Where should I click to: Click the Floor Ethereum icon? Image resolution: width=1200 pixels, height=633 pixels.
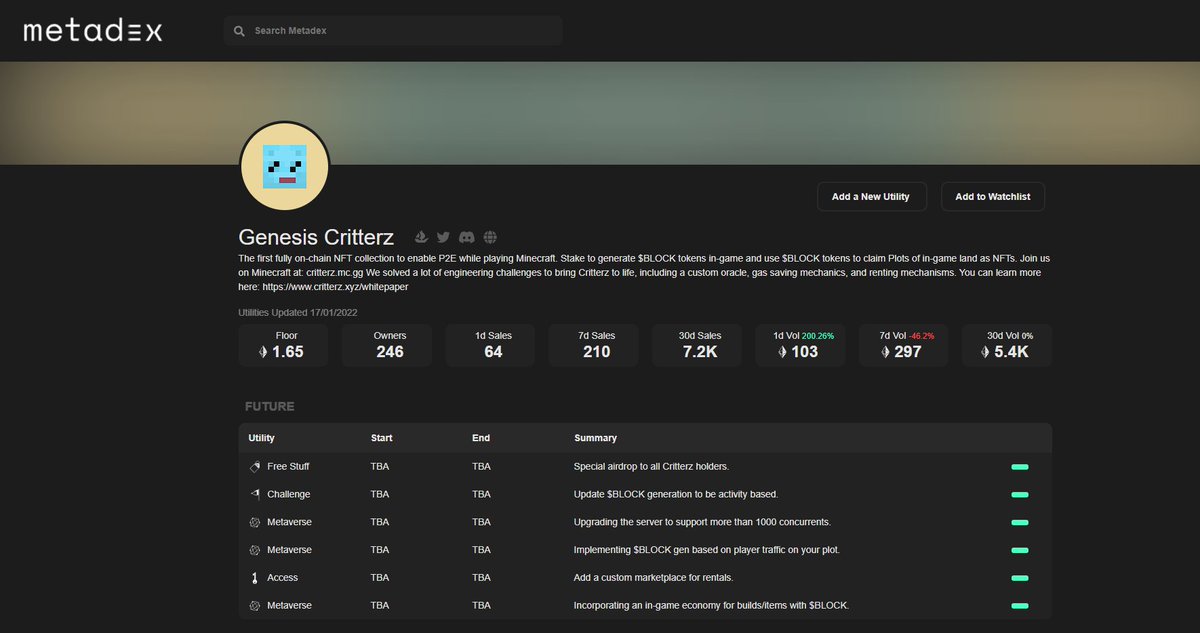(264, 352)
